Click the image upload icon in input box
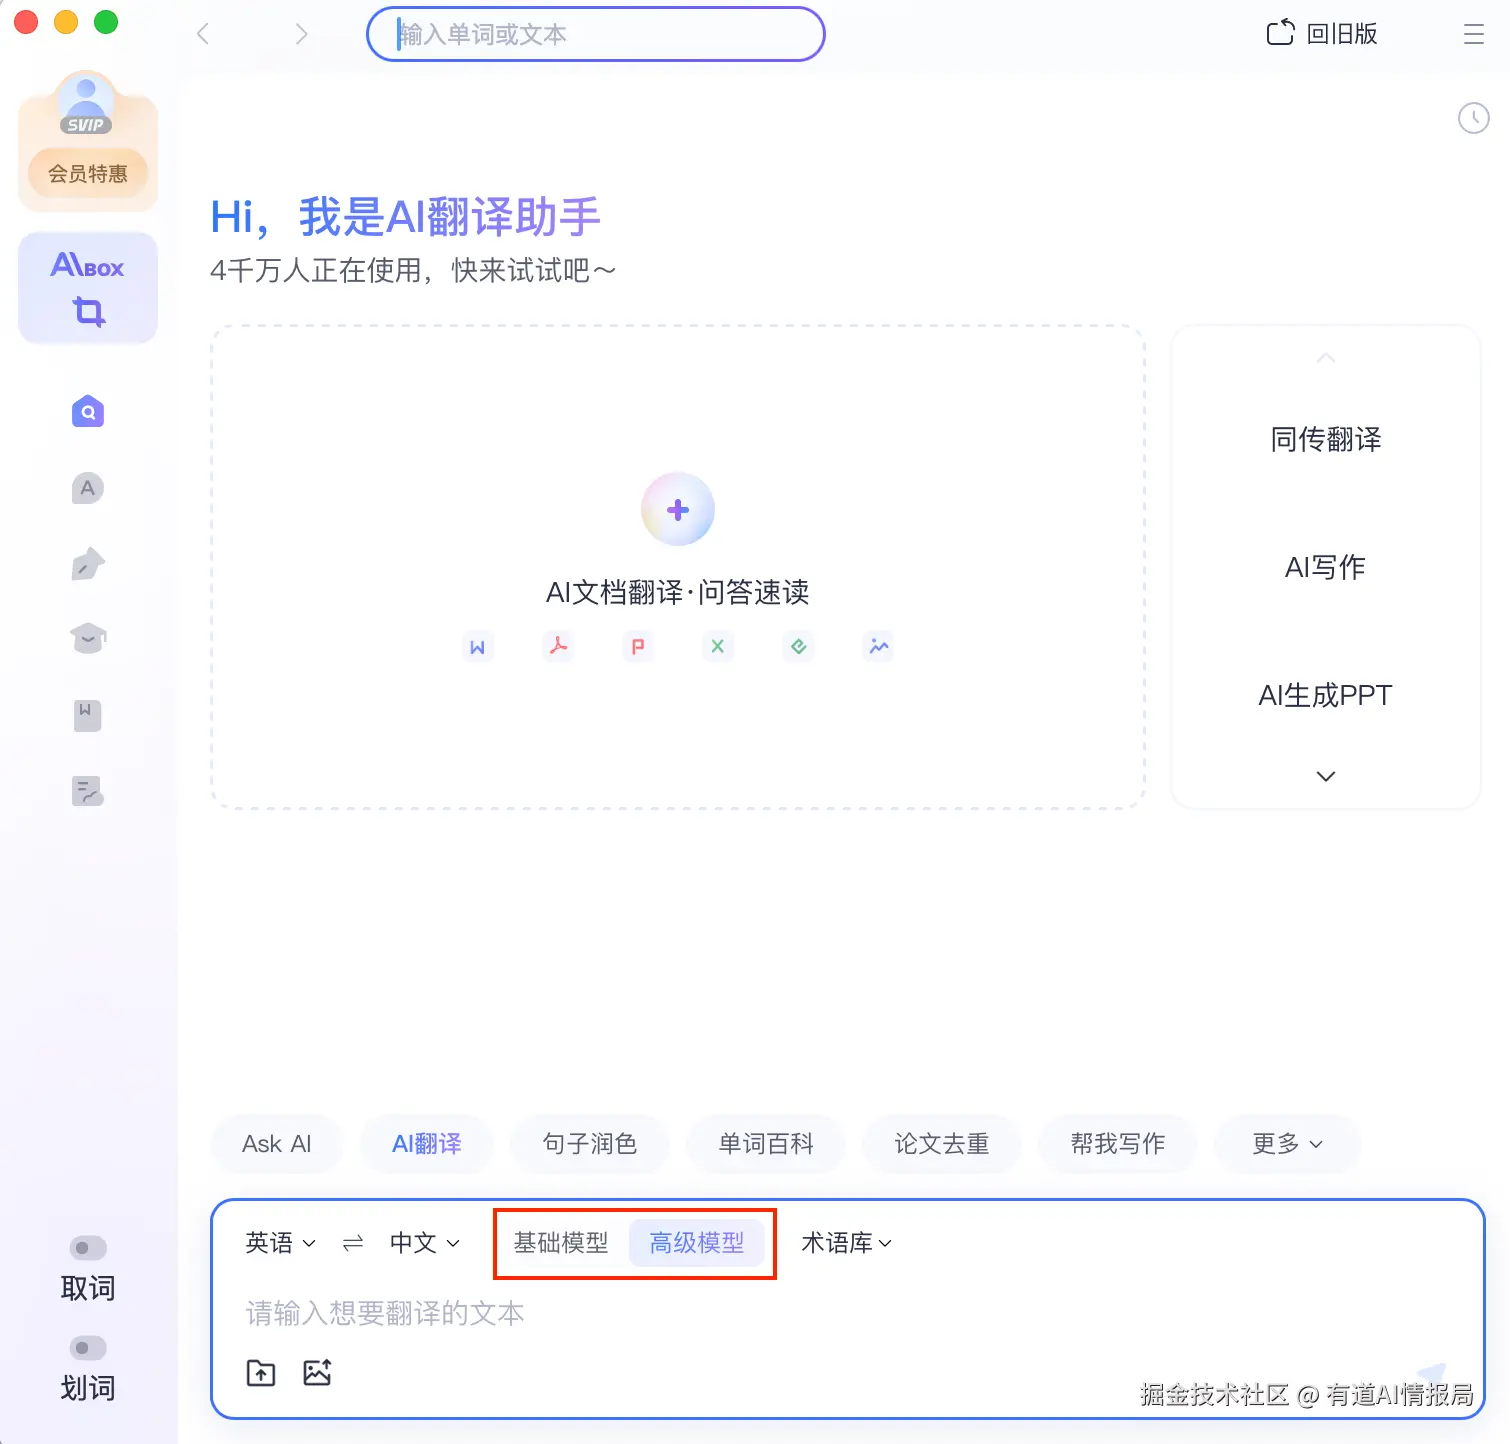 click(x=318, y=1372)
